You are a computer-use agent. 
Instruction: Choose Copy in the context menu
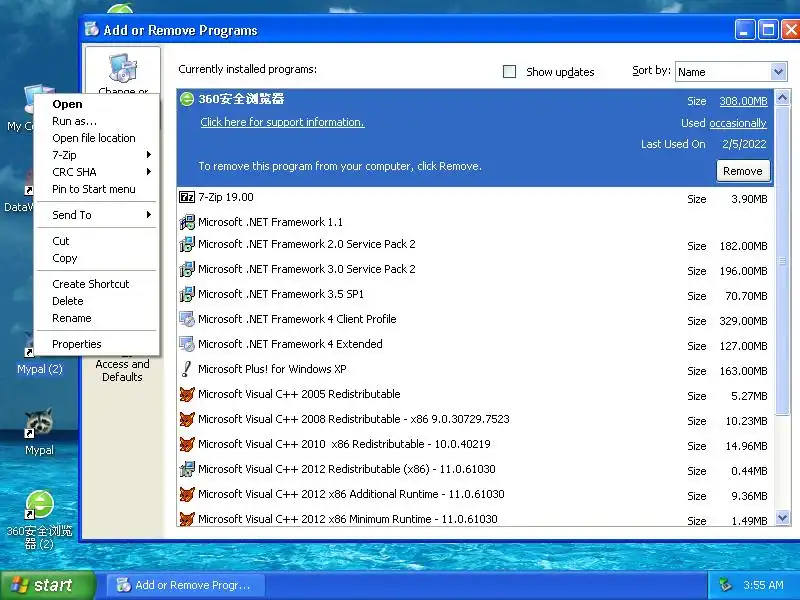96,258
